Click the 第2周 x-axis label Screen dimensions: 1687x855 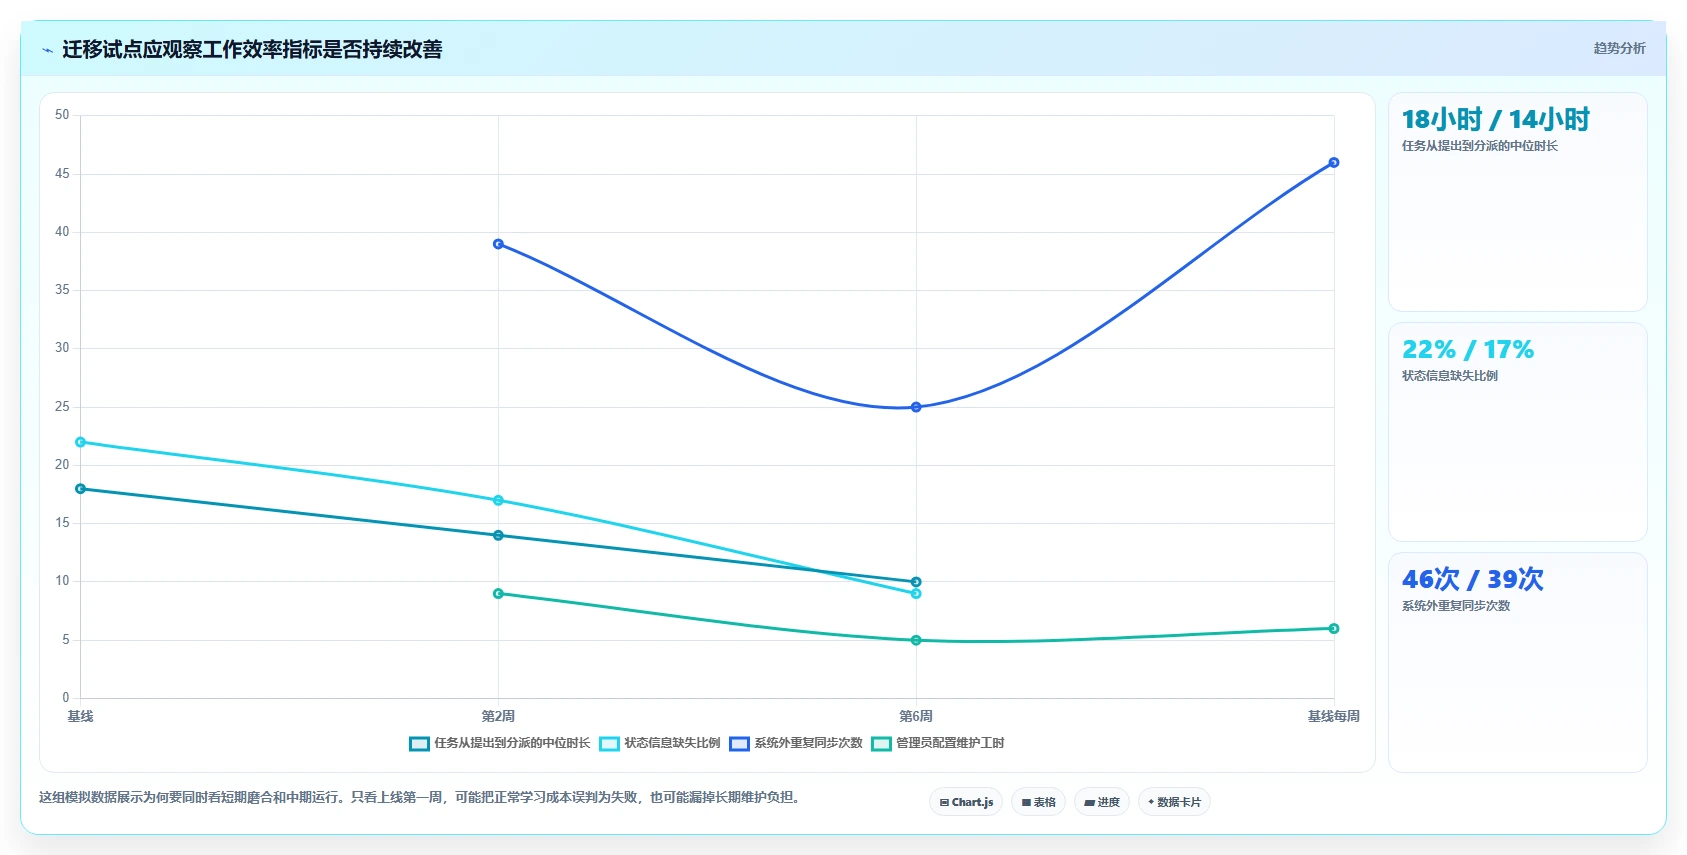point(498,716)
